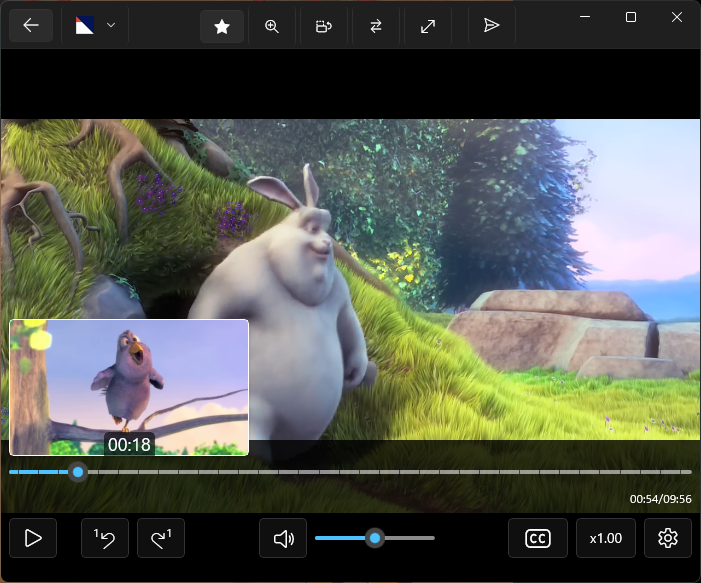
Task: Open settings with the gear icon
Action: [668, 538]
